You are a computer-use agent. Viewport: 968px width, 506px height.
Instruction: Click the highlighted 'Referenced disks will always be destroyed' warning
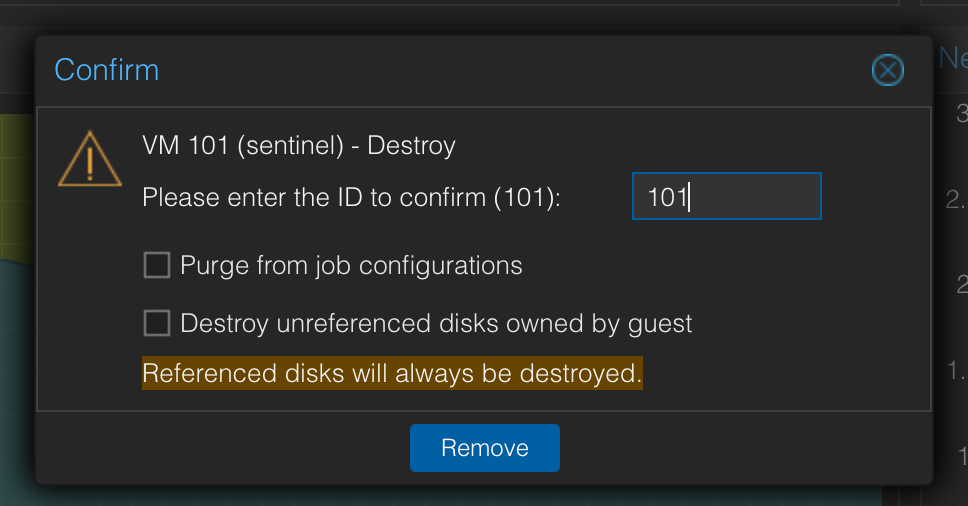[391, 374]
